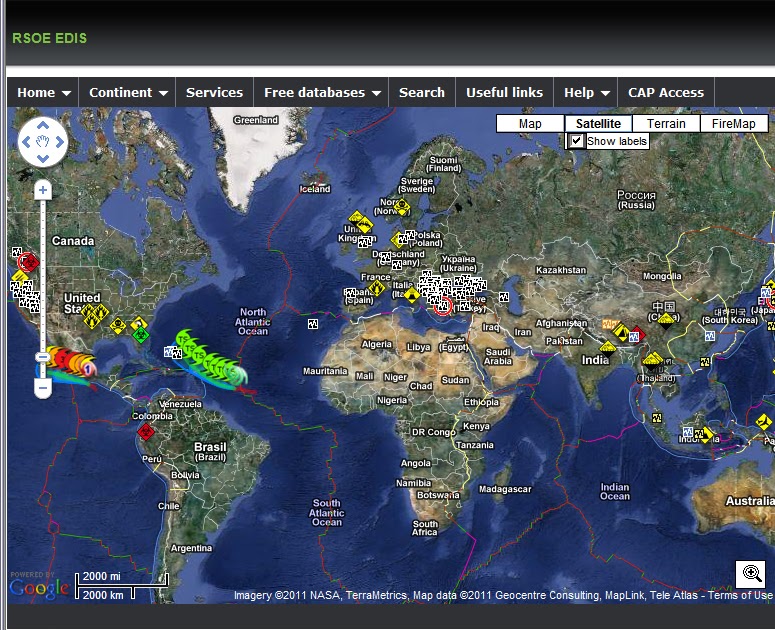Click the Greenland label on map
Viewport: 775px width, 630px height.
point(256,120)
